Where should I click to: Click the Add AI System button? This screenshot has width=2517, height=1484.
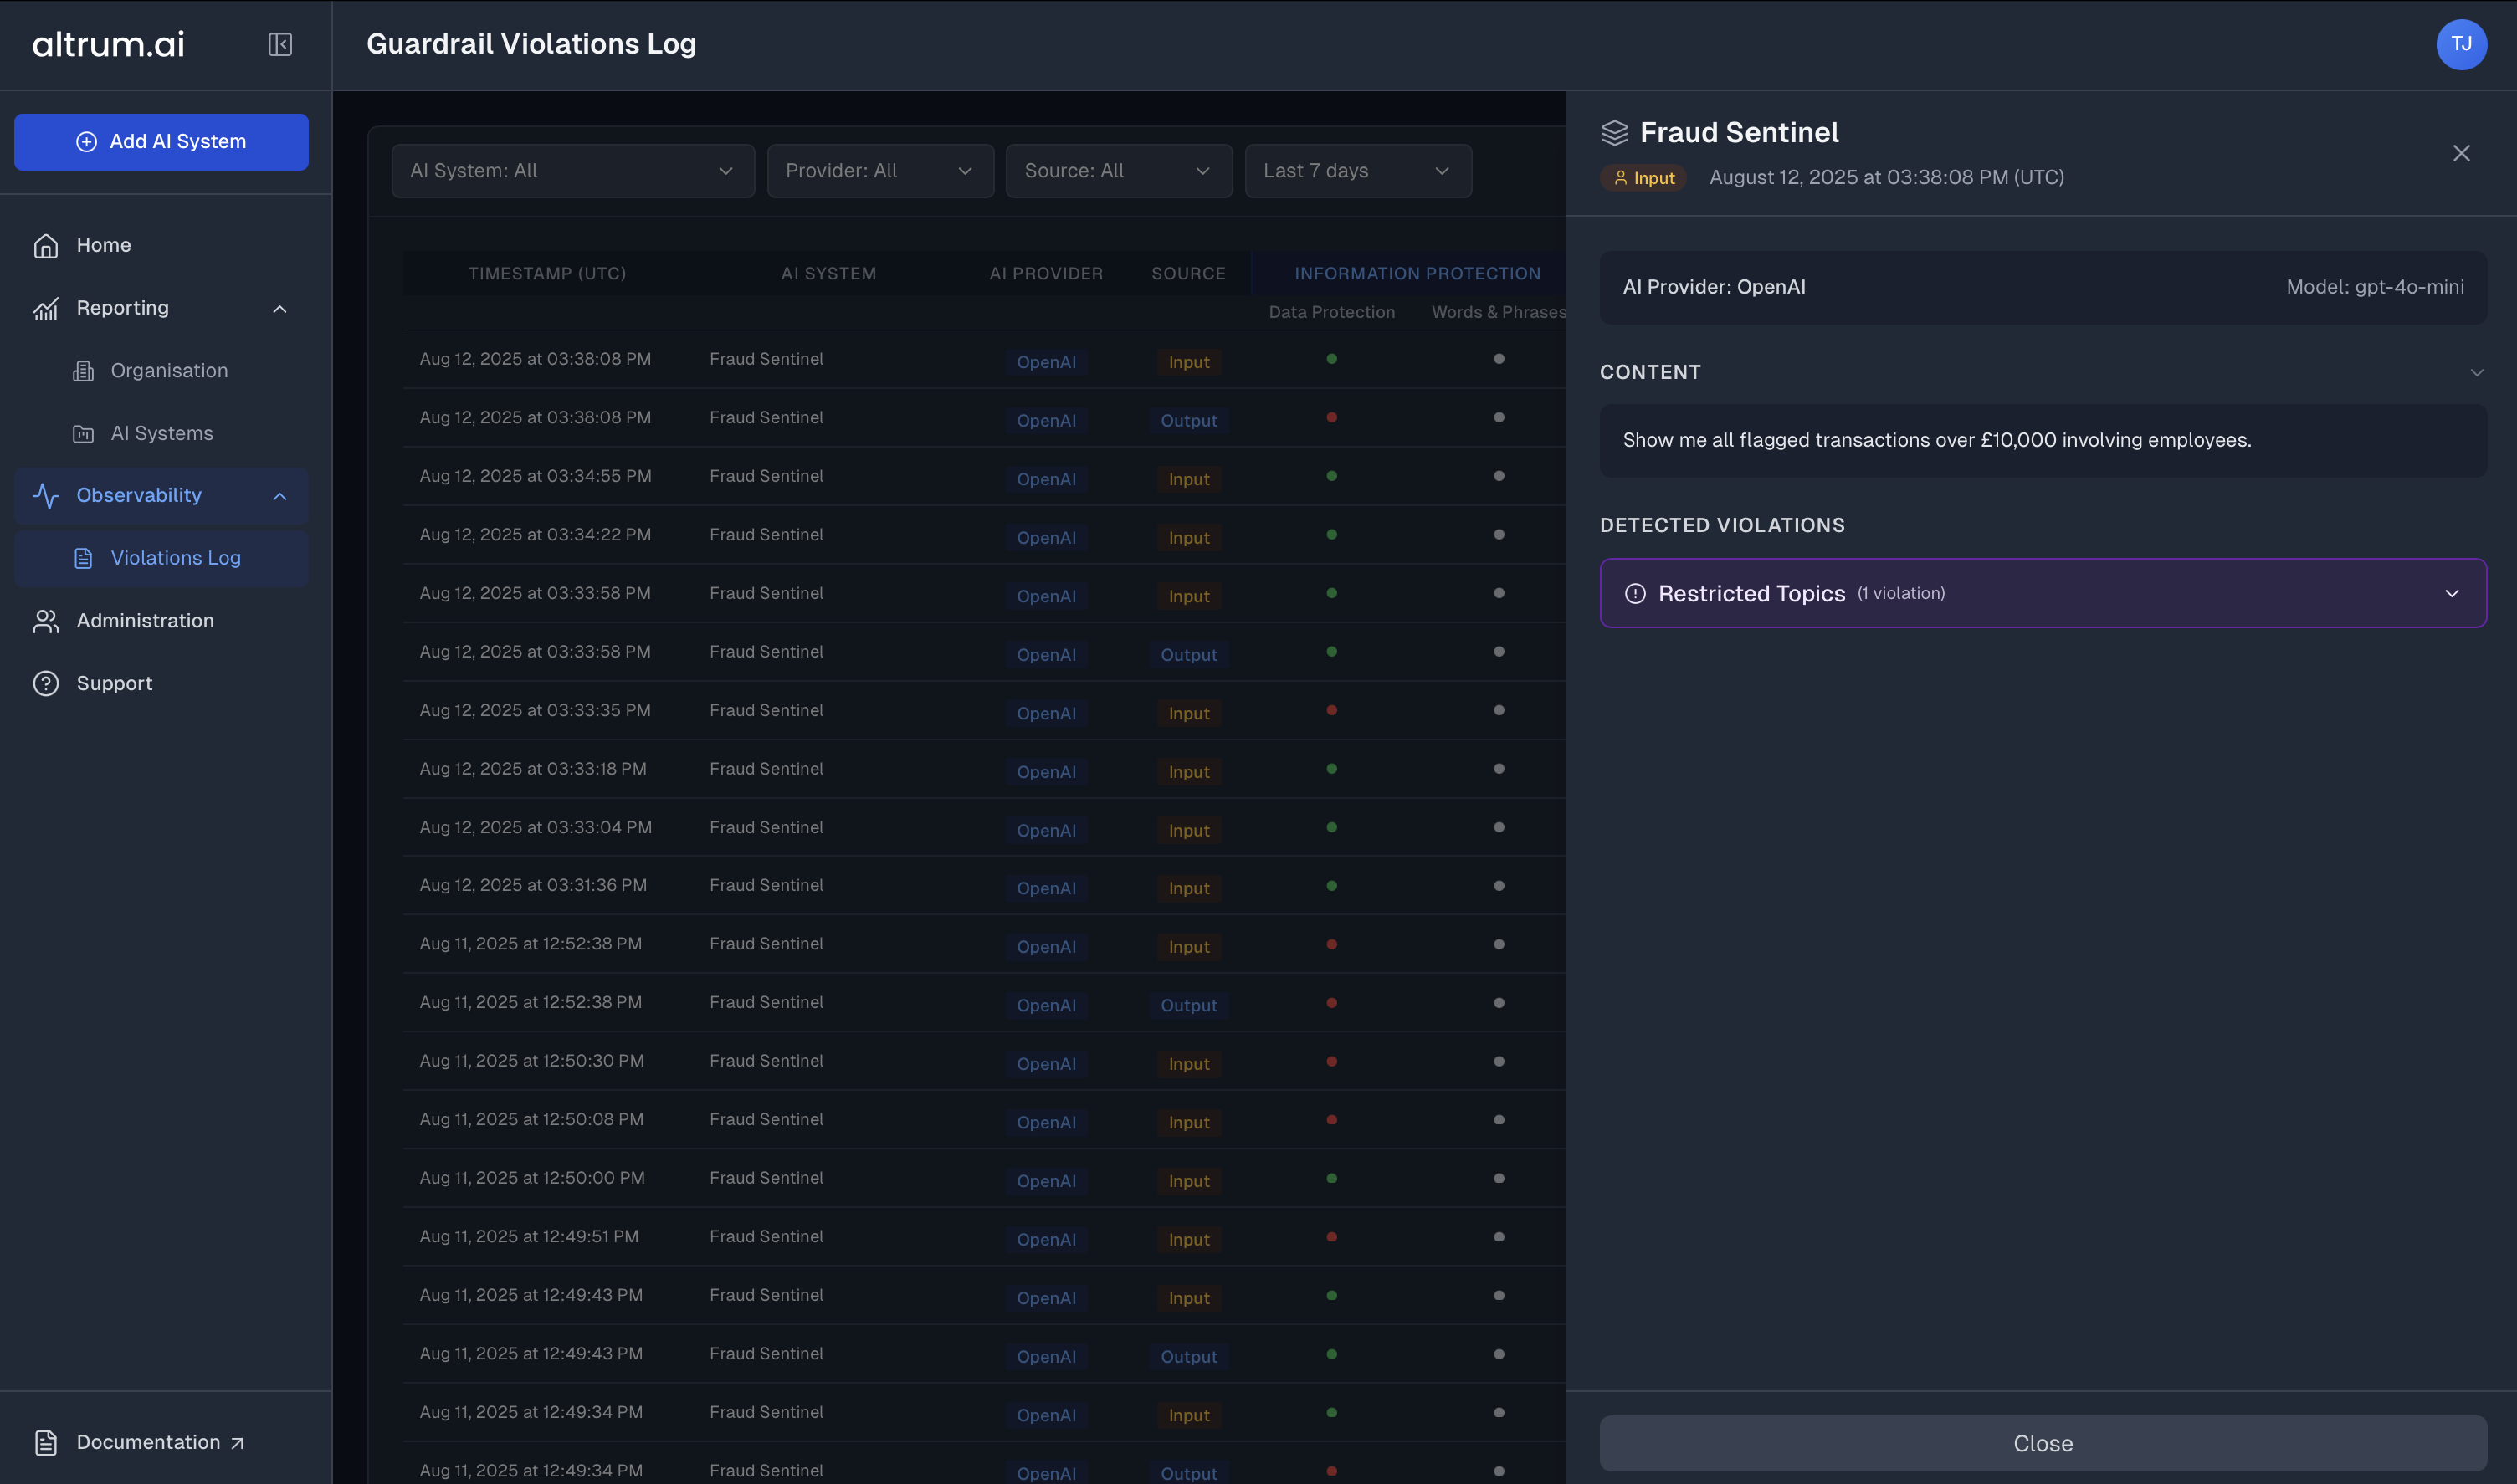pos(161,142)
